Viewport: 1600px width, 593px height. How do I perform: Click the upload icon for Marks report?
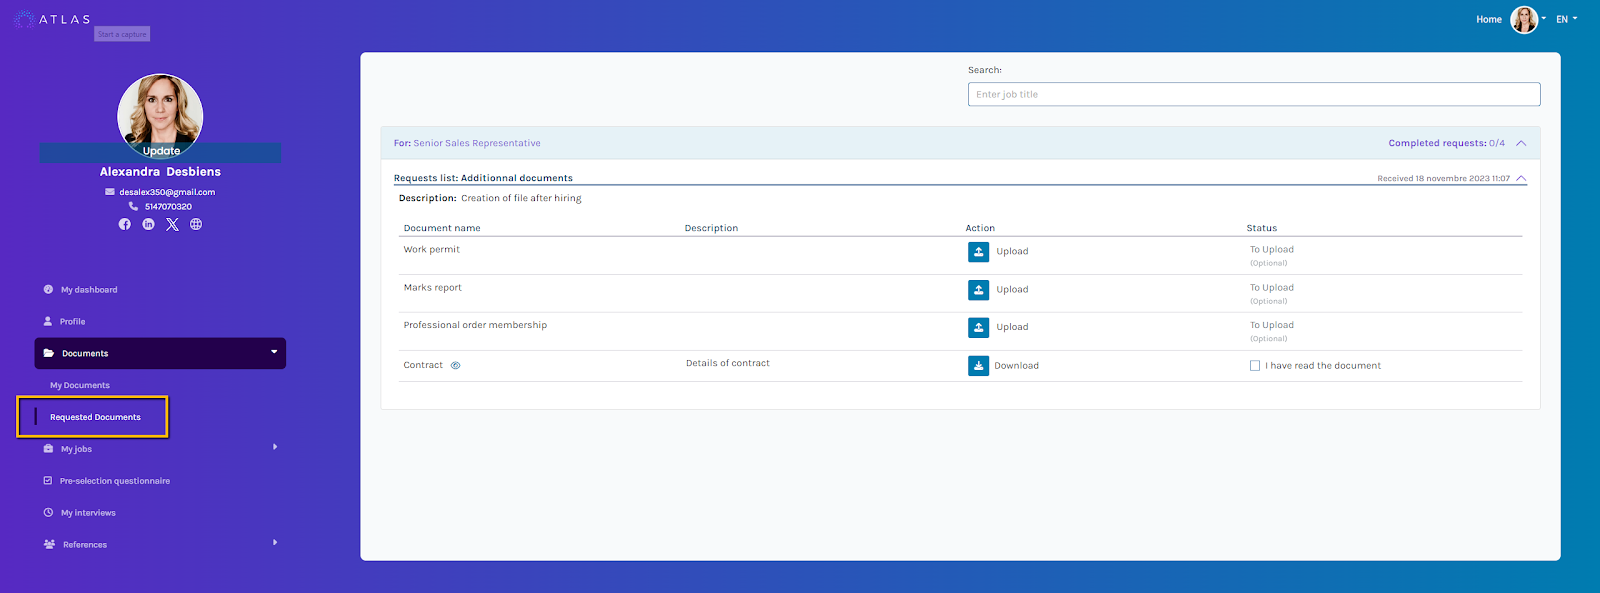(978, 290)
